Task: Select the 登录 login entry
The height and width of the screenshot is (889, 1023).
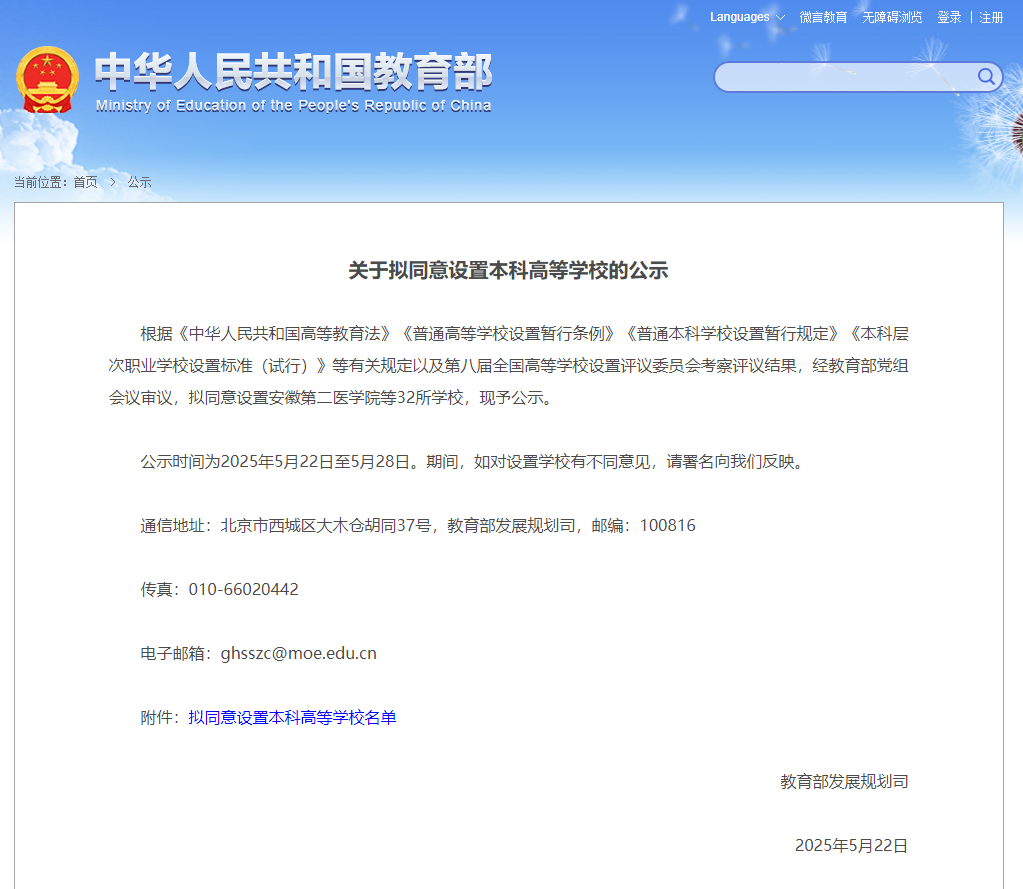Action: coord(948,17)
